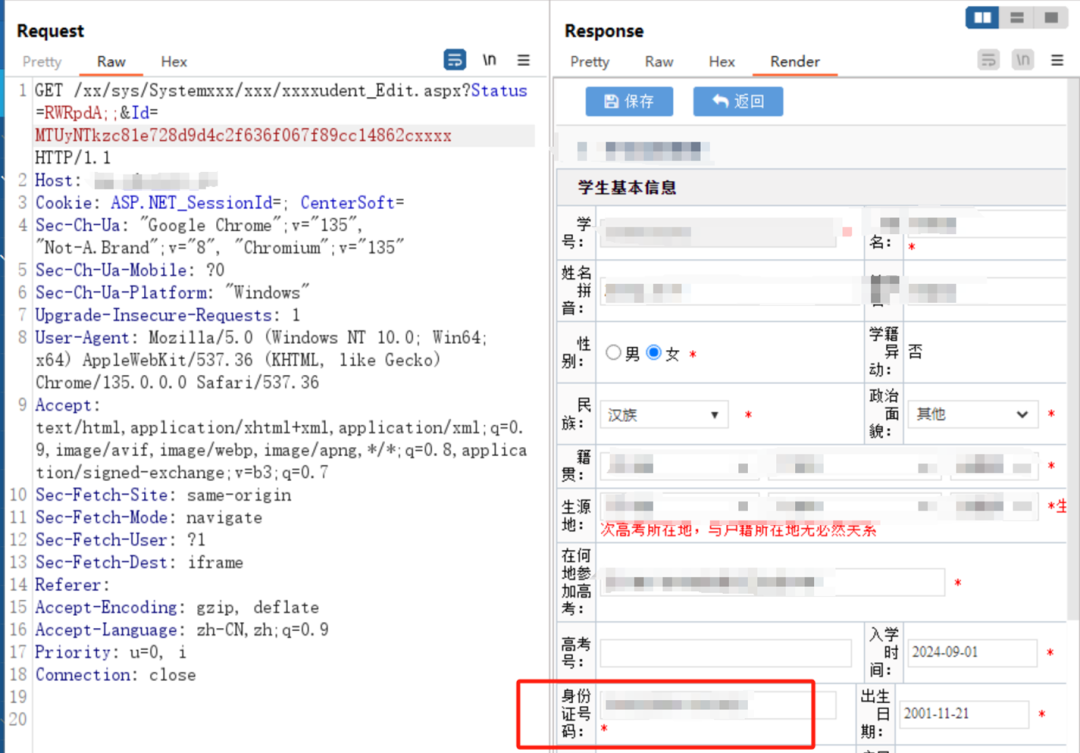This screenshot has height=753, width=1080.
Task: Select 男 gender radio button
Action: pyautogui.click(x=613, y=353)
